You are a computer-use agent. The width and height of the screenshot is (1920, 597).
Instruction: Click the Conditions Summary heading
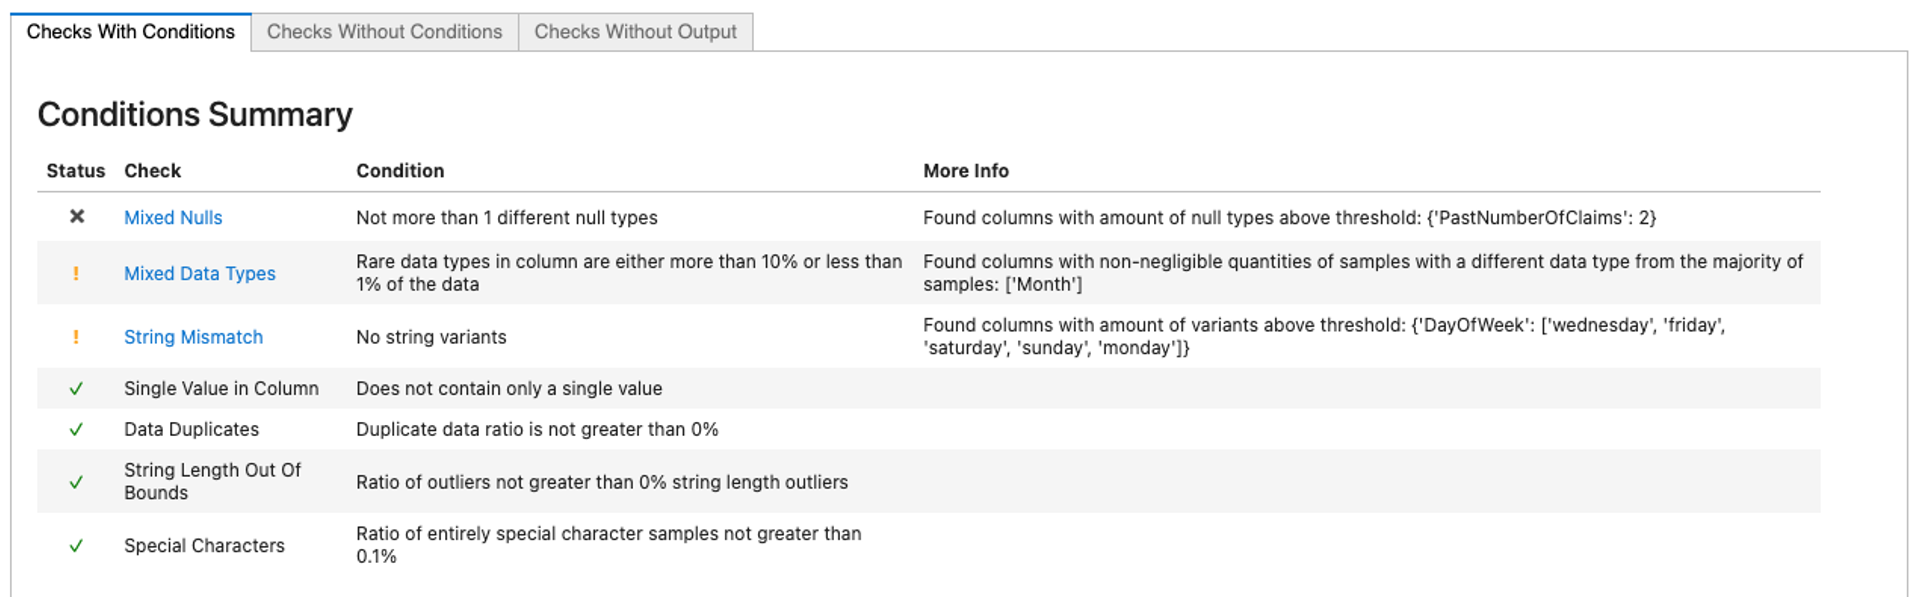coord(195,115)
